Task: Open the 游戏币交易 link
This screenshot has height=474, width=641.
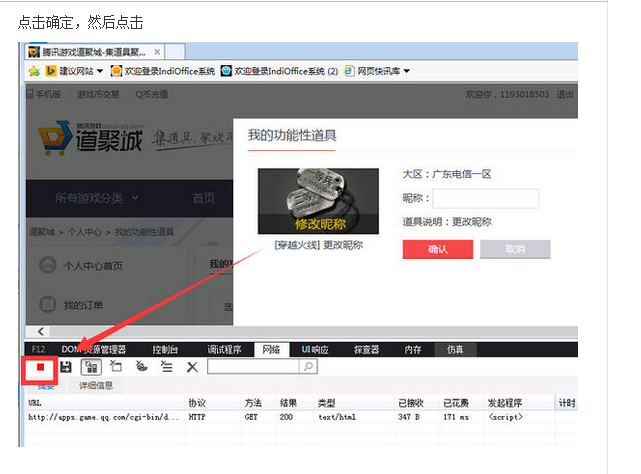Action: (98, 94)
